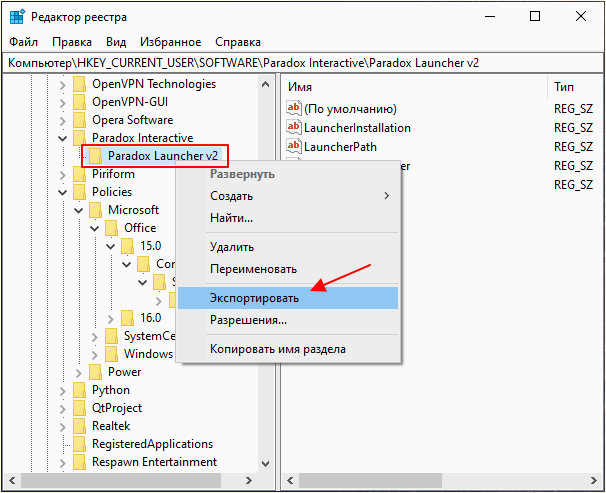Click the Office folder icon
606x493 pixels.
[x=111, y=228]
